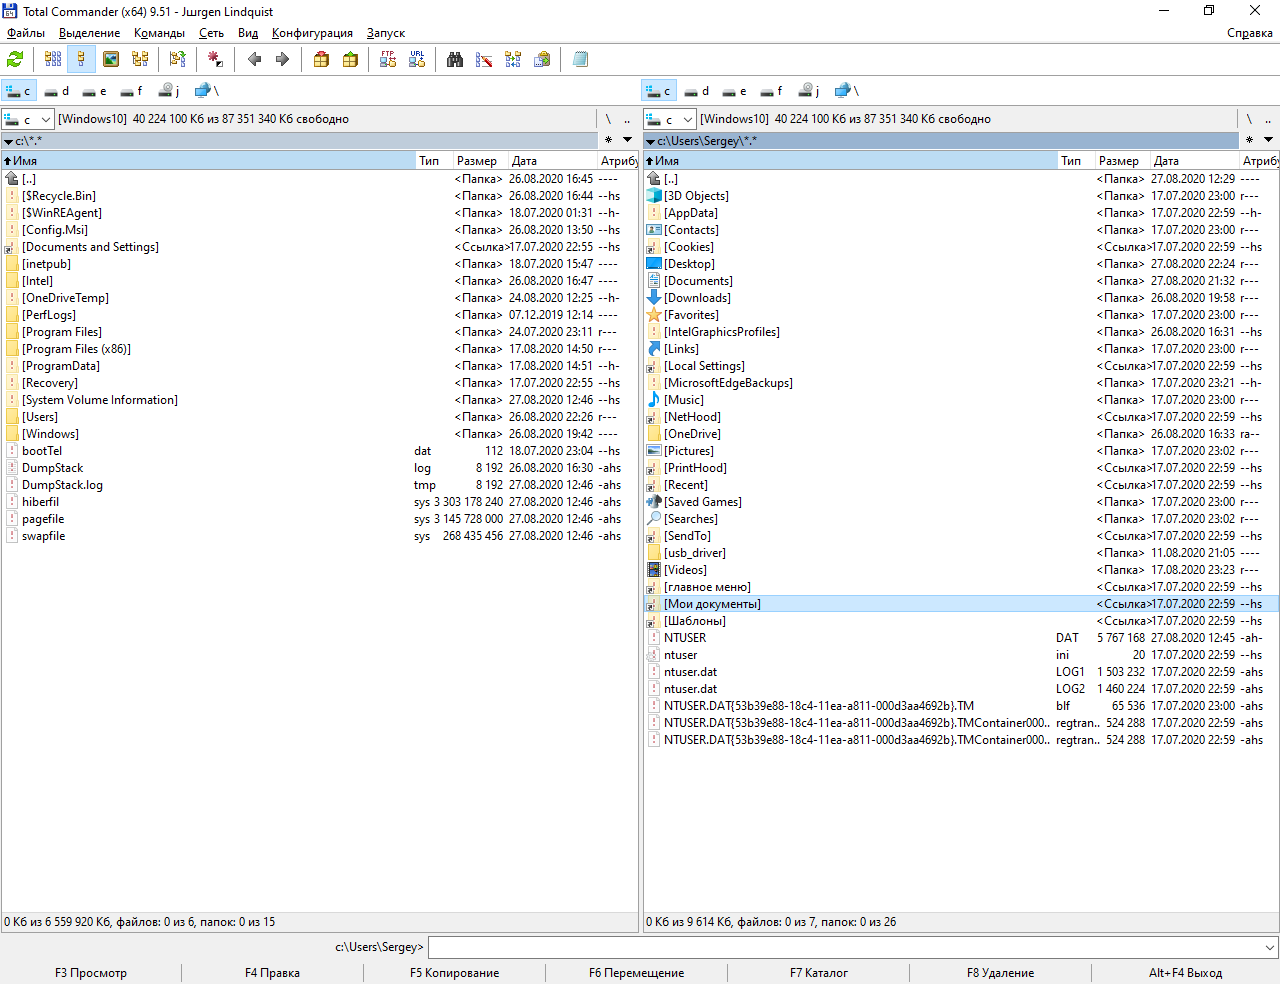The image size is (1280, 984).
Task: Select the pagefile entry in left panel
Action: point(319,519)
